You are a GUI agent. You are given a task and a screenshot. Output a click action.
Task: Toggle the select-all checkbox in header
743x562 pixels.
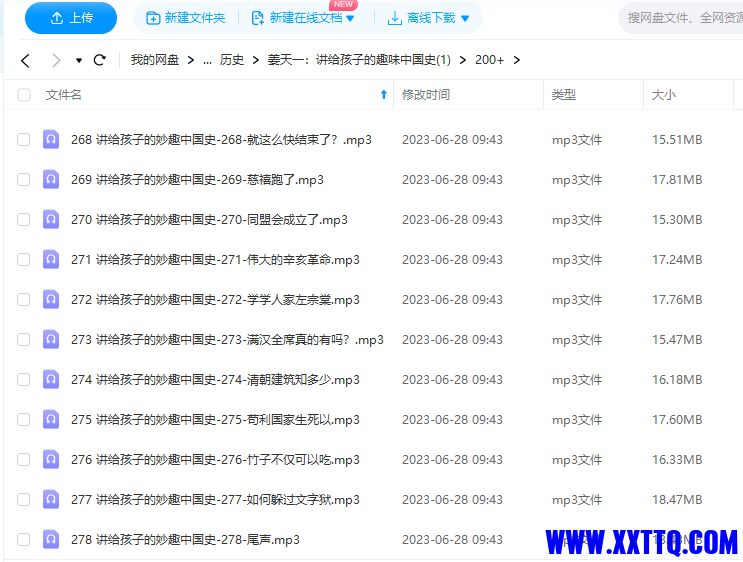(x=24, y=95)
